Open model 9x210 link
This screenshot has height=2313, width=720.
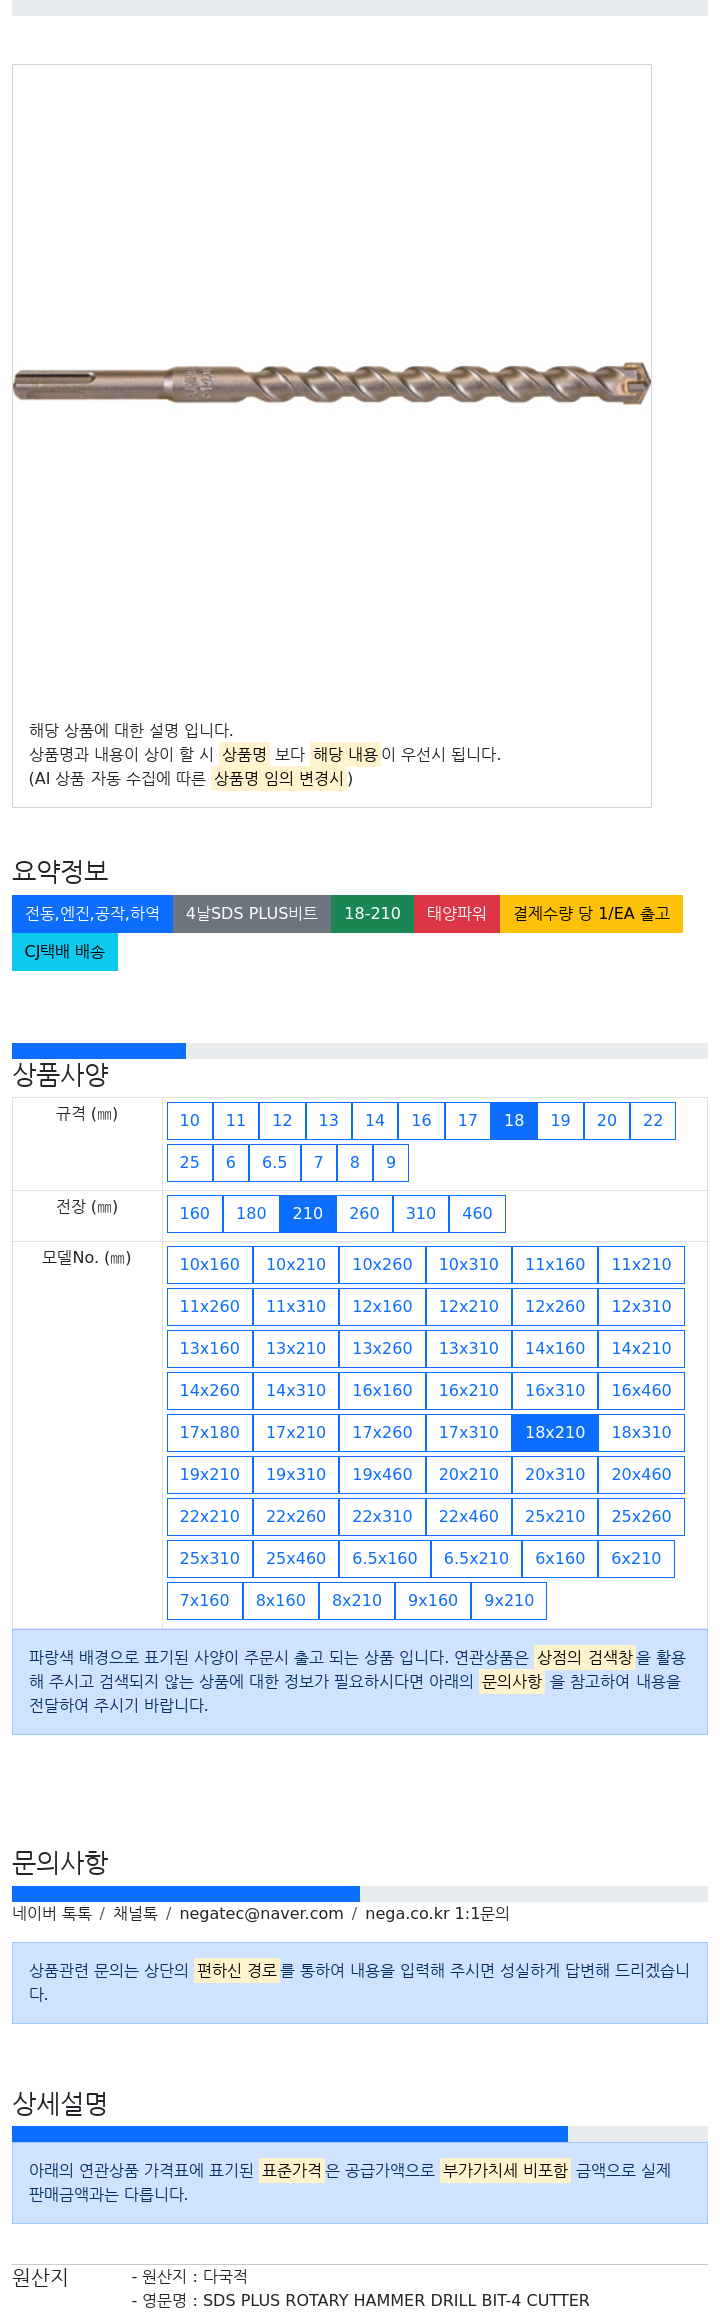click(x=509, y=1601)
